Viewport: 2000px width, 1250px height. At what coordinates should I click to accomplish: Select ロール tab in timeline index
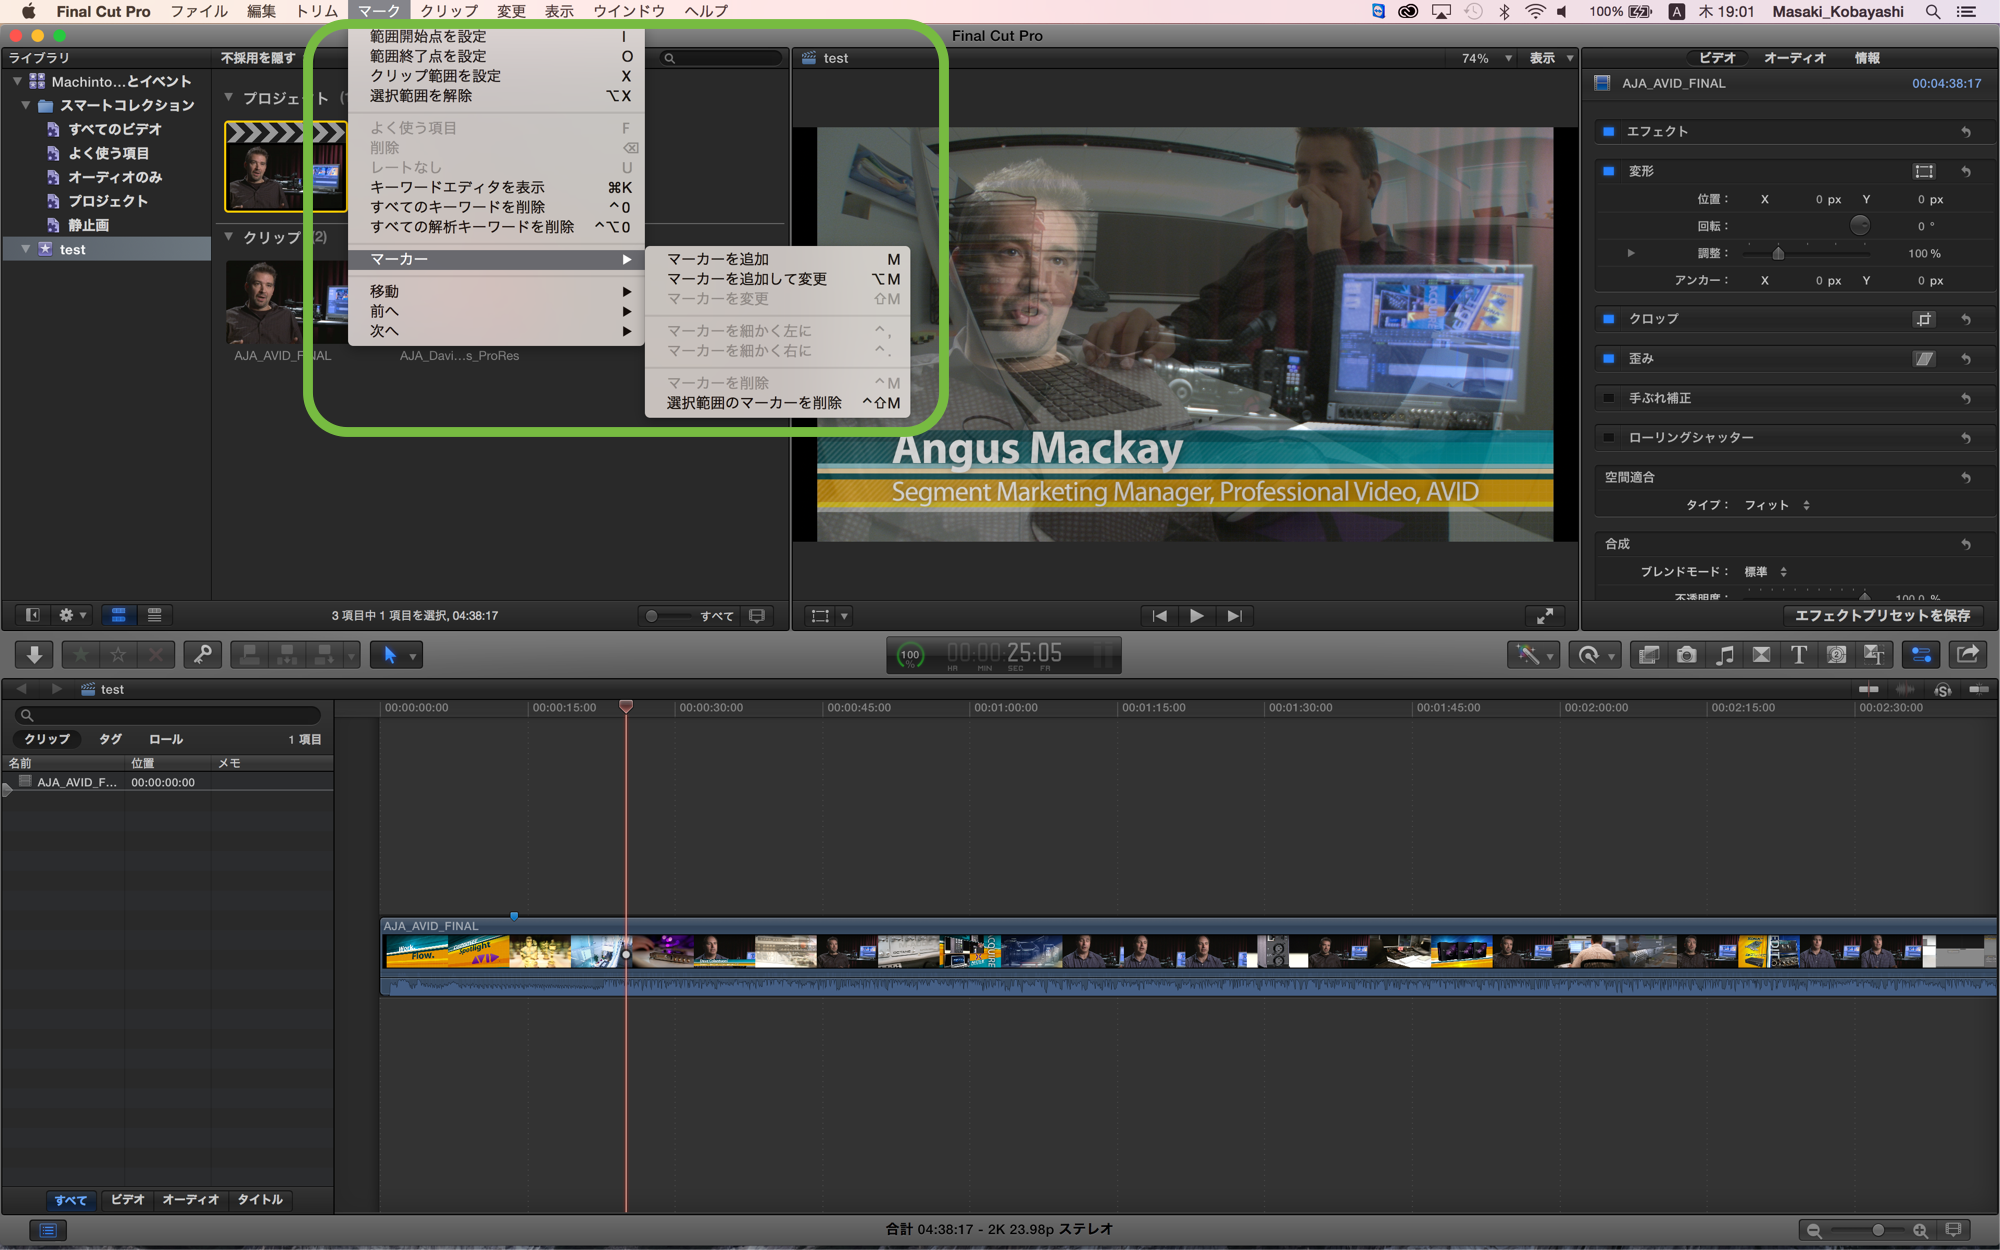point(166,739)
